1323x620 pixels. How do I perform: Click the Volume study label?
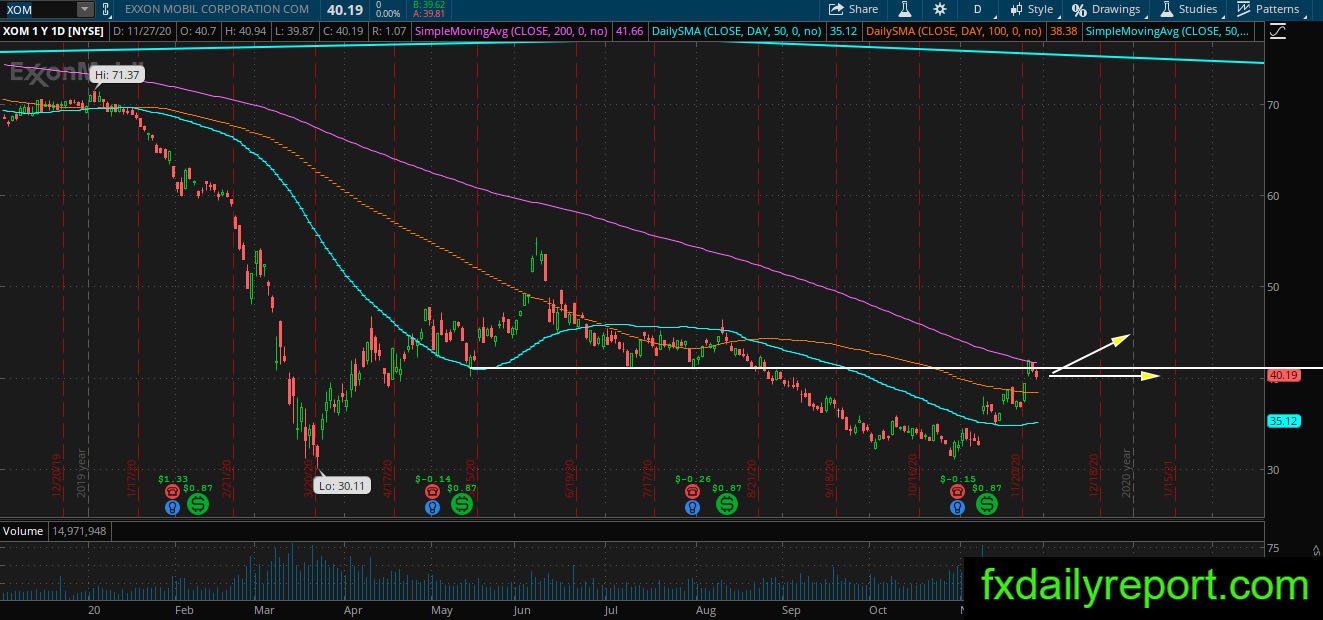click(x=22, y=531)
